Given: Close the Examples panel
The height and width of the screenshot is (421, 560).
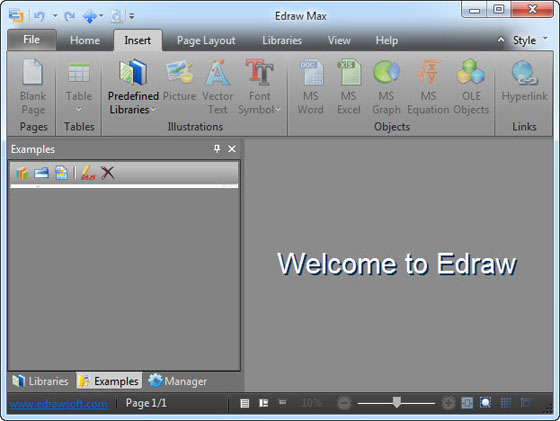Looking at the screenshot, I should pyautogui.click(x=232, y=149).
